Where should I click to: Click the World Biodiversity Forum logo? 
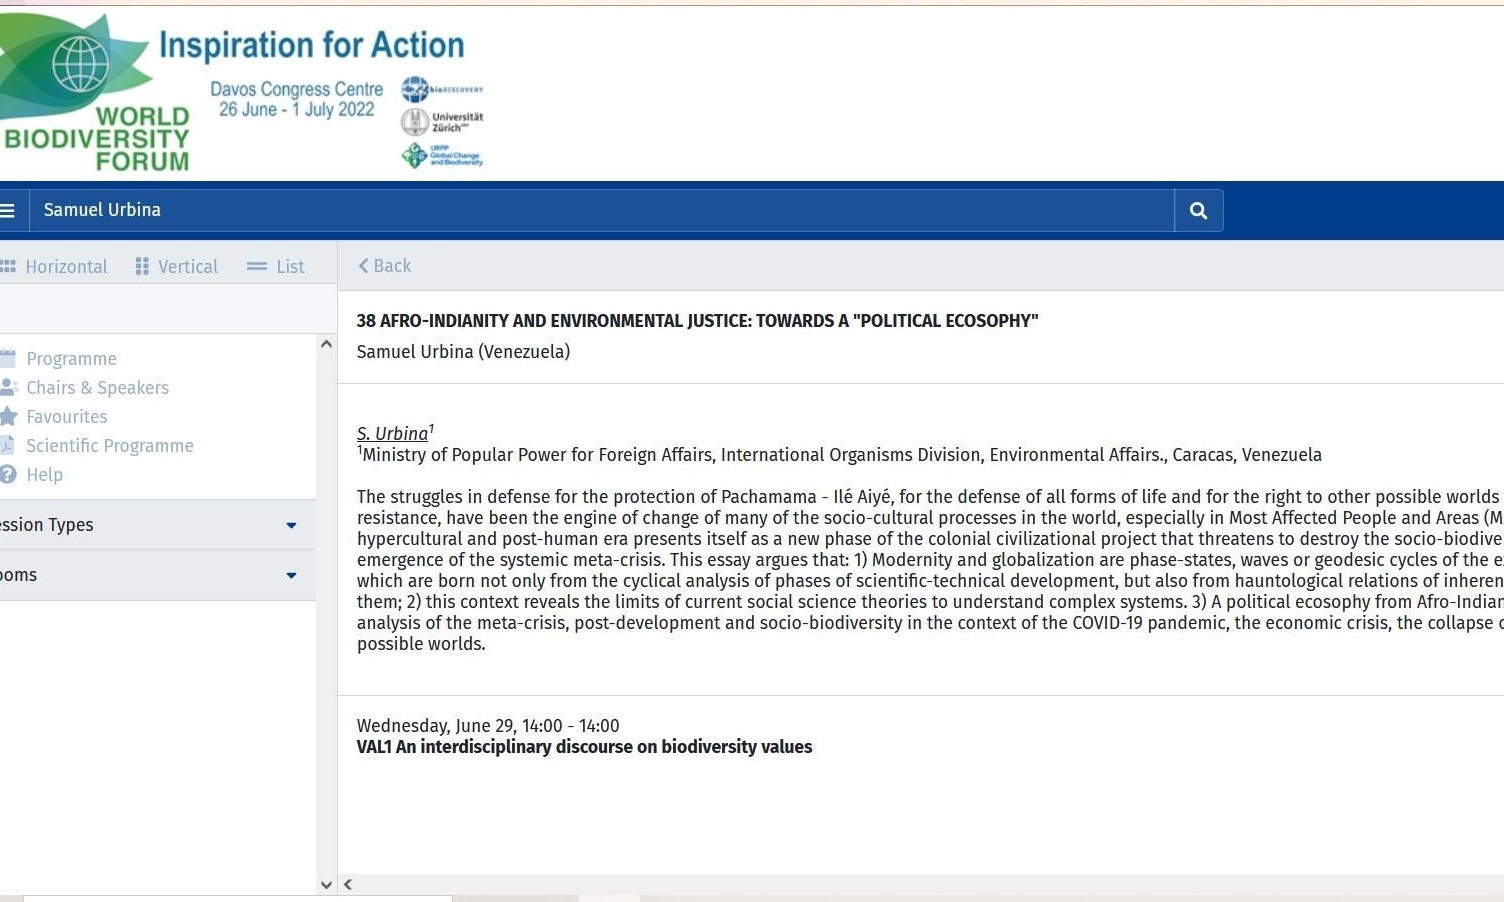point(95,92)
